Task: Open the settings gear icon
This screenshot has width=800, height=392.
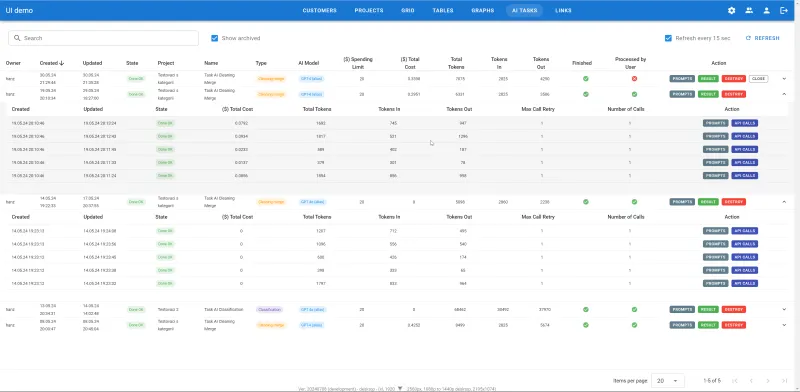Action: (732, 10)
